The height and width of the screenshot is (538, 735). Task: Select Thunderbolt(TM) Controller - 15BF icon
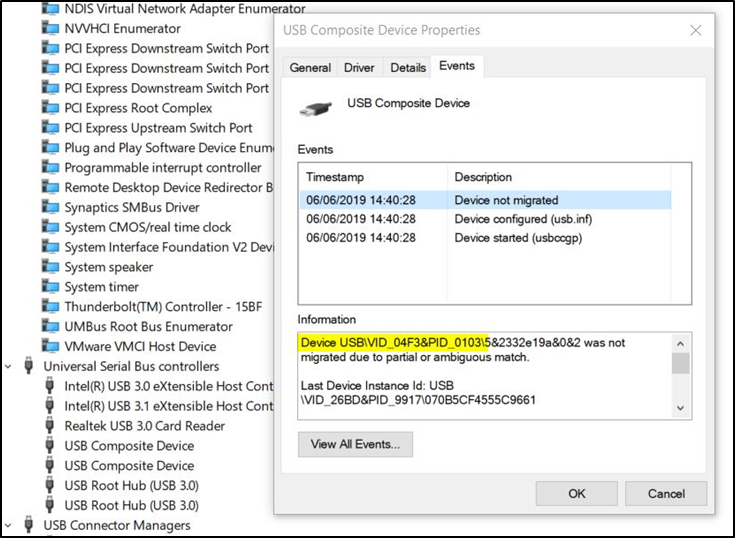(x=50, y=306)
